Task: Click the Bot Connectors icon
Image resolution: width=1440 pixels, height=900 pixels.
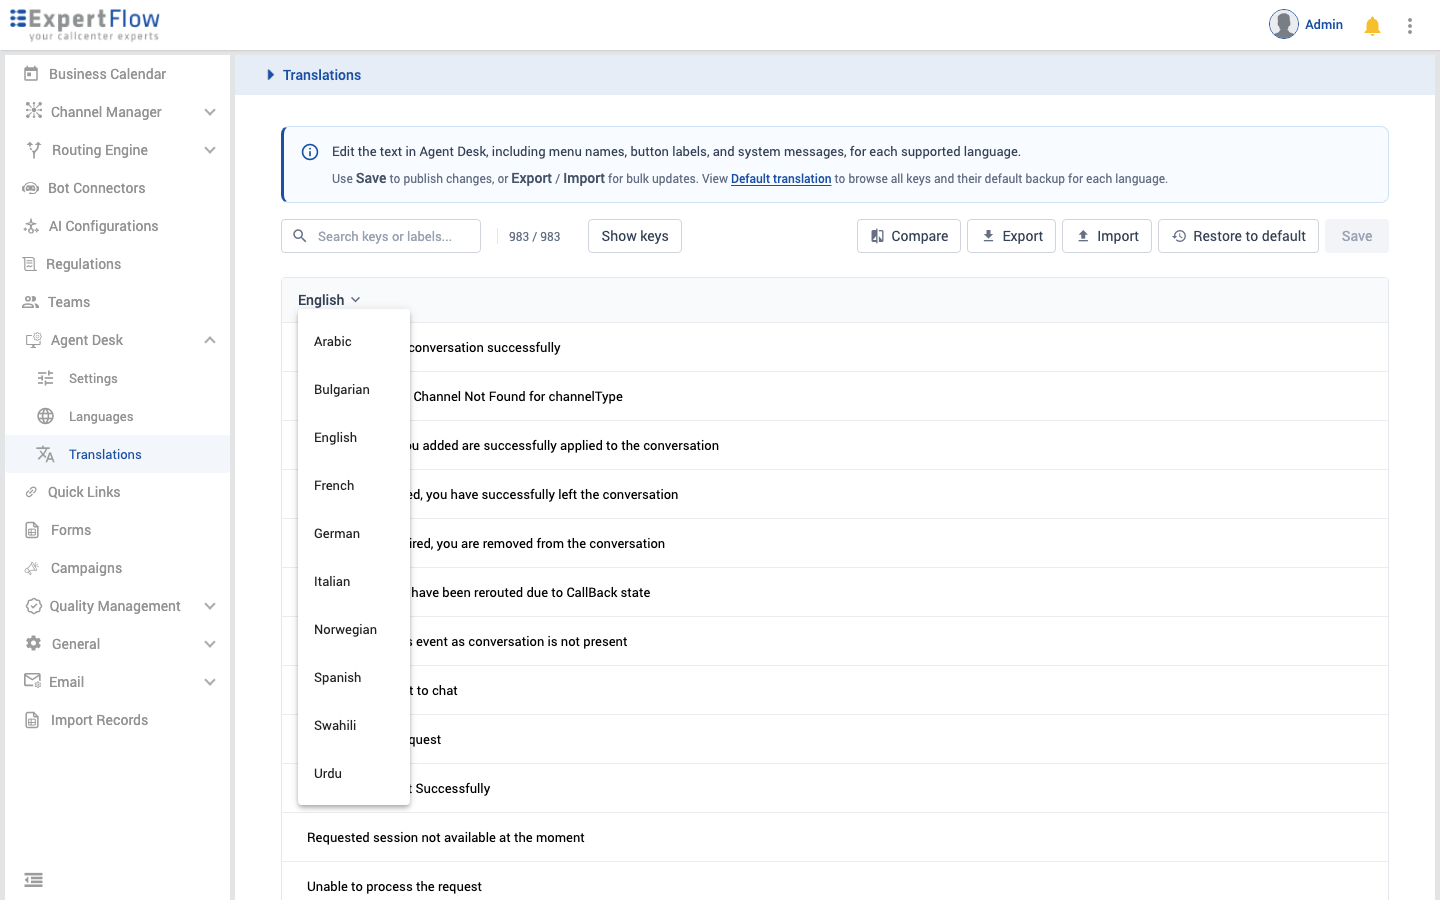Action: click(31, 188)
